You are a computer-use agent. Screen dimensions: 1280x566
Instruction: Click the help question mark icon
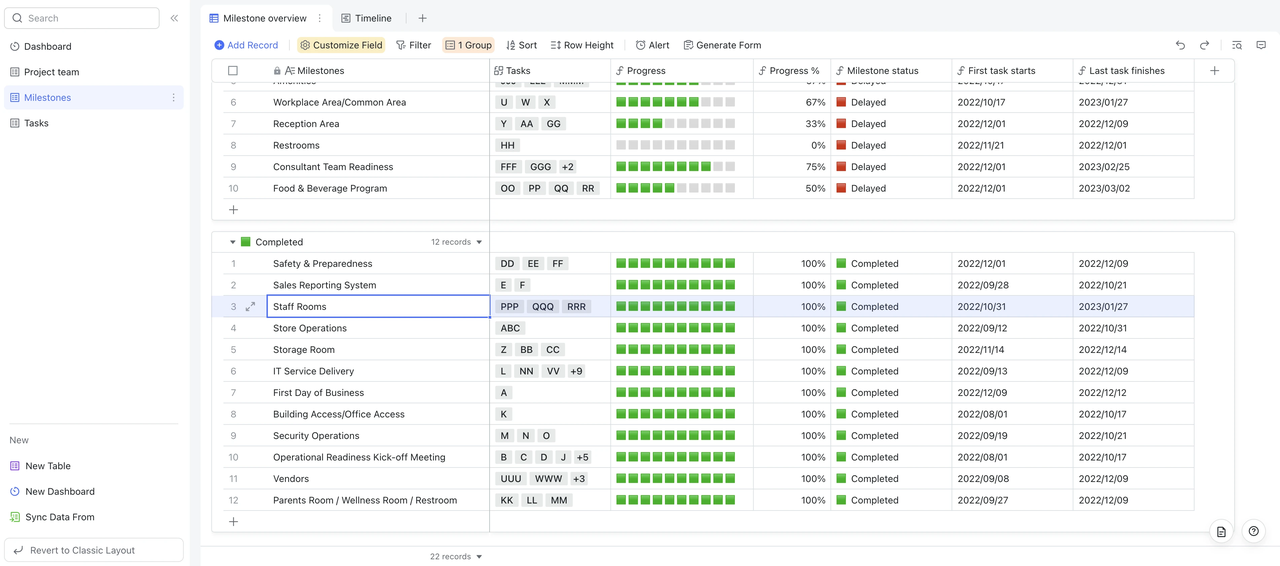tap(1254, 532)
